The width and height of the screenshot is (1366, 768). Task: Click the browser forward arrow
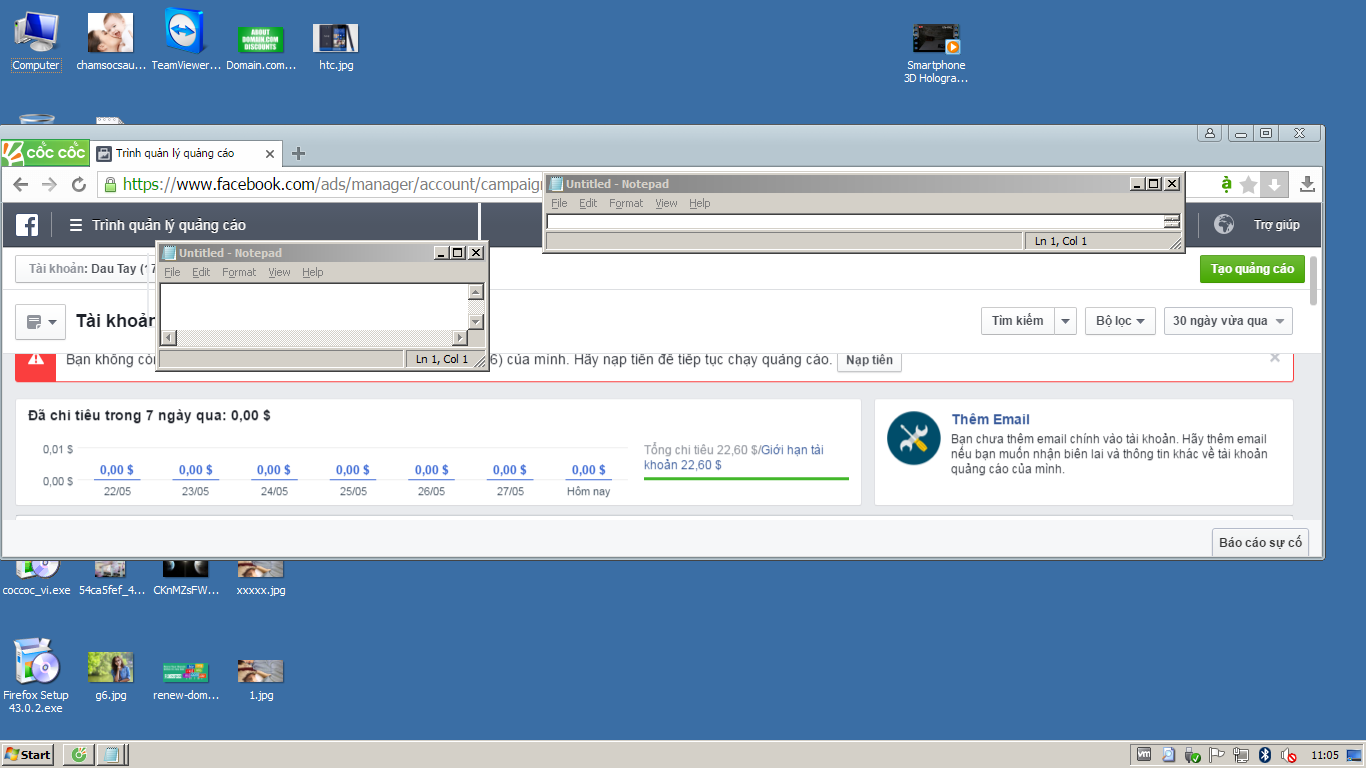(x=49, y=184)
